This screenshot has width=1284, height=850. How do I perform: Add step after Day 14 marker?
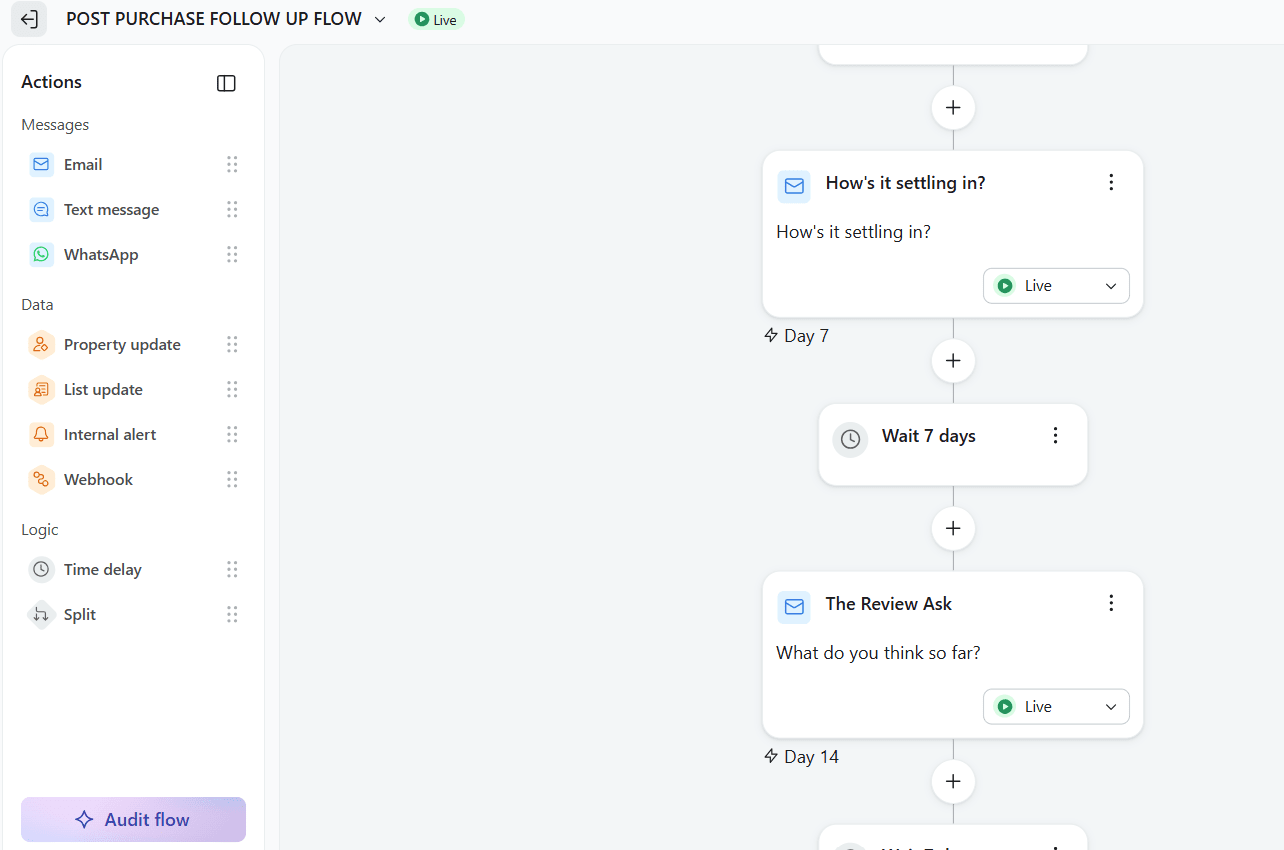[953, 781]
